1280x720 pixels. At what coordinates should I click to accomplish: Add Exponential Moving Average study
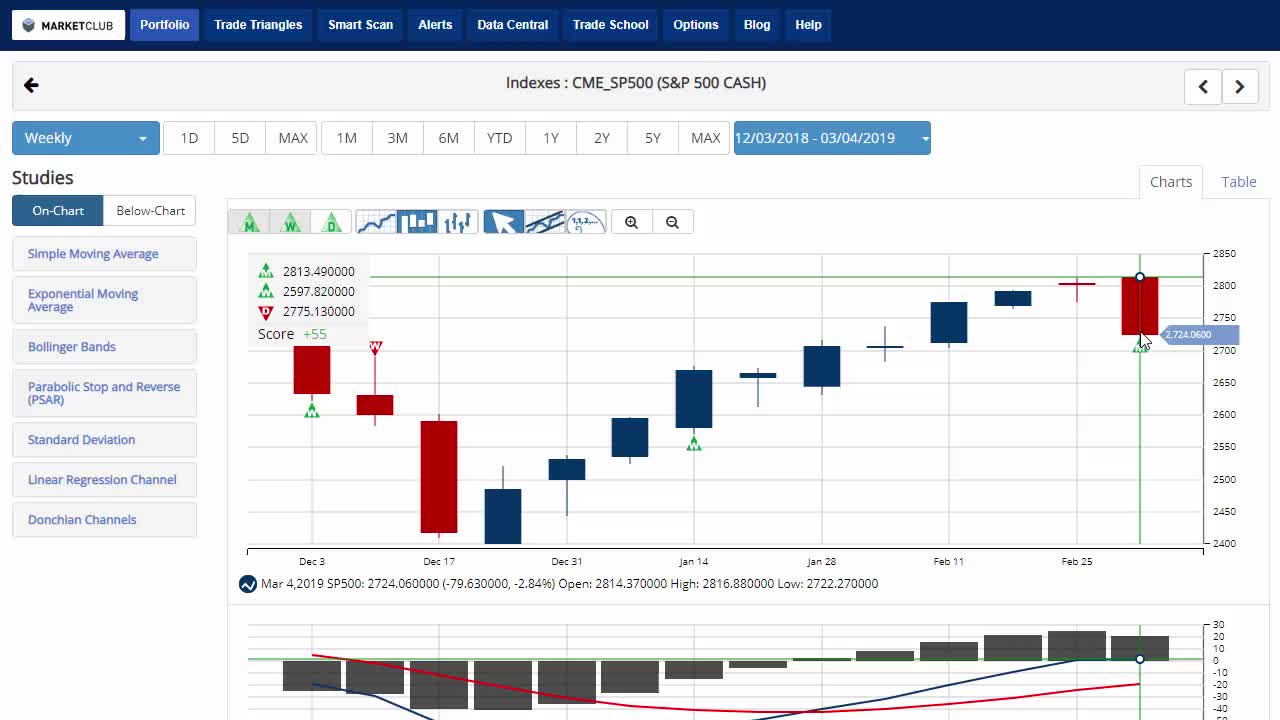pyautogui.click(x=105, y=300)
